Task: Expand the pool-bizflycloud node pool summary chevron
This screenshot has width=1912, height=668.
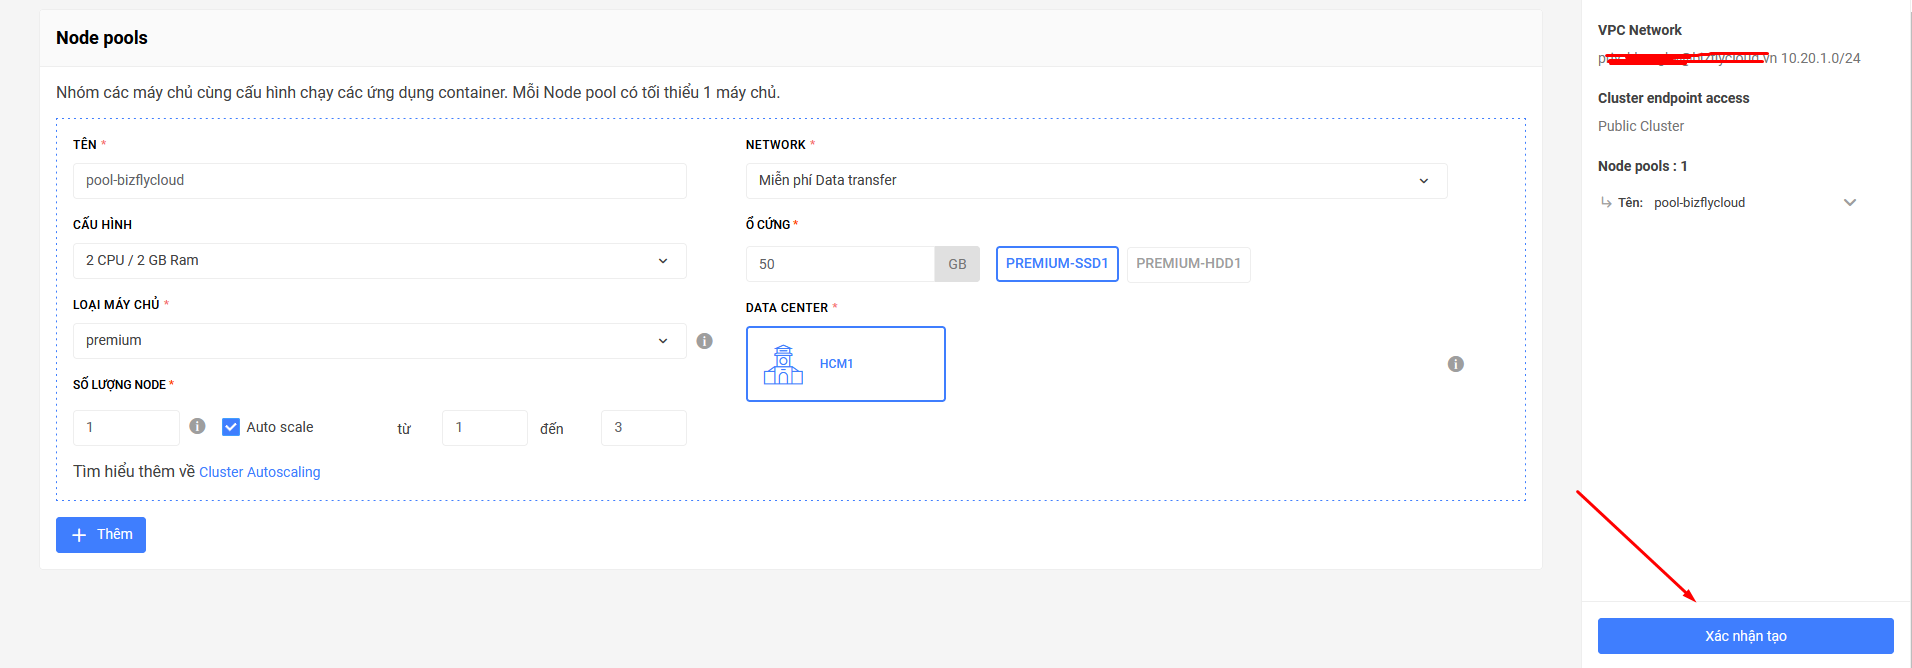Action: [1850, 202]
